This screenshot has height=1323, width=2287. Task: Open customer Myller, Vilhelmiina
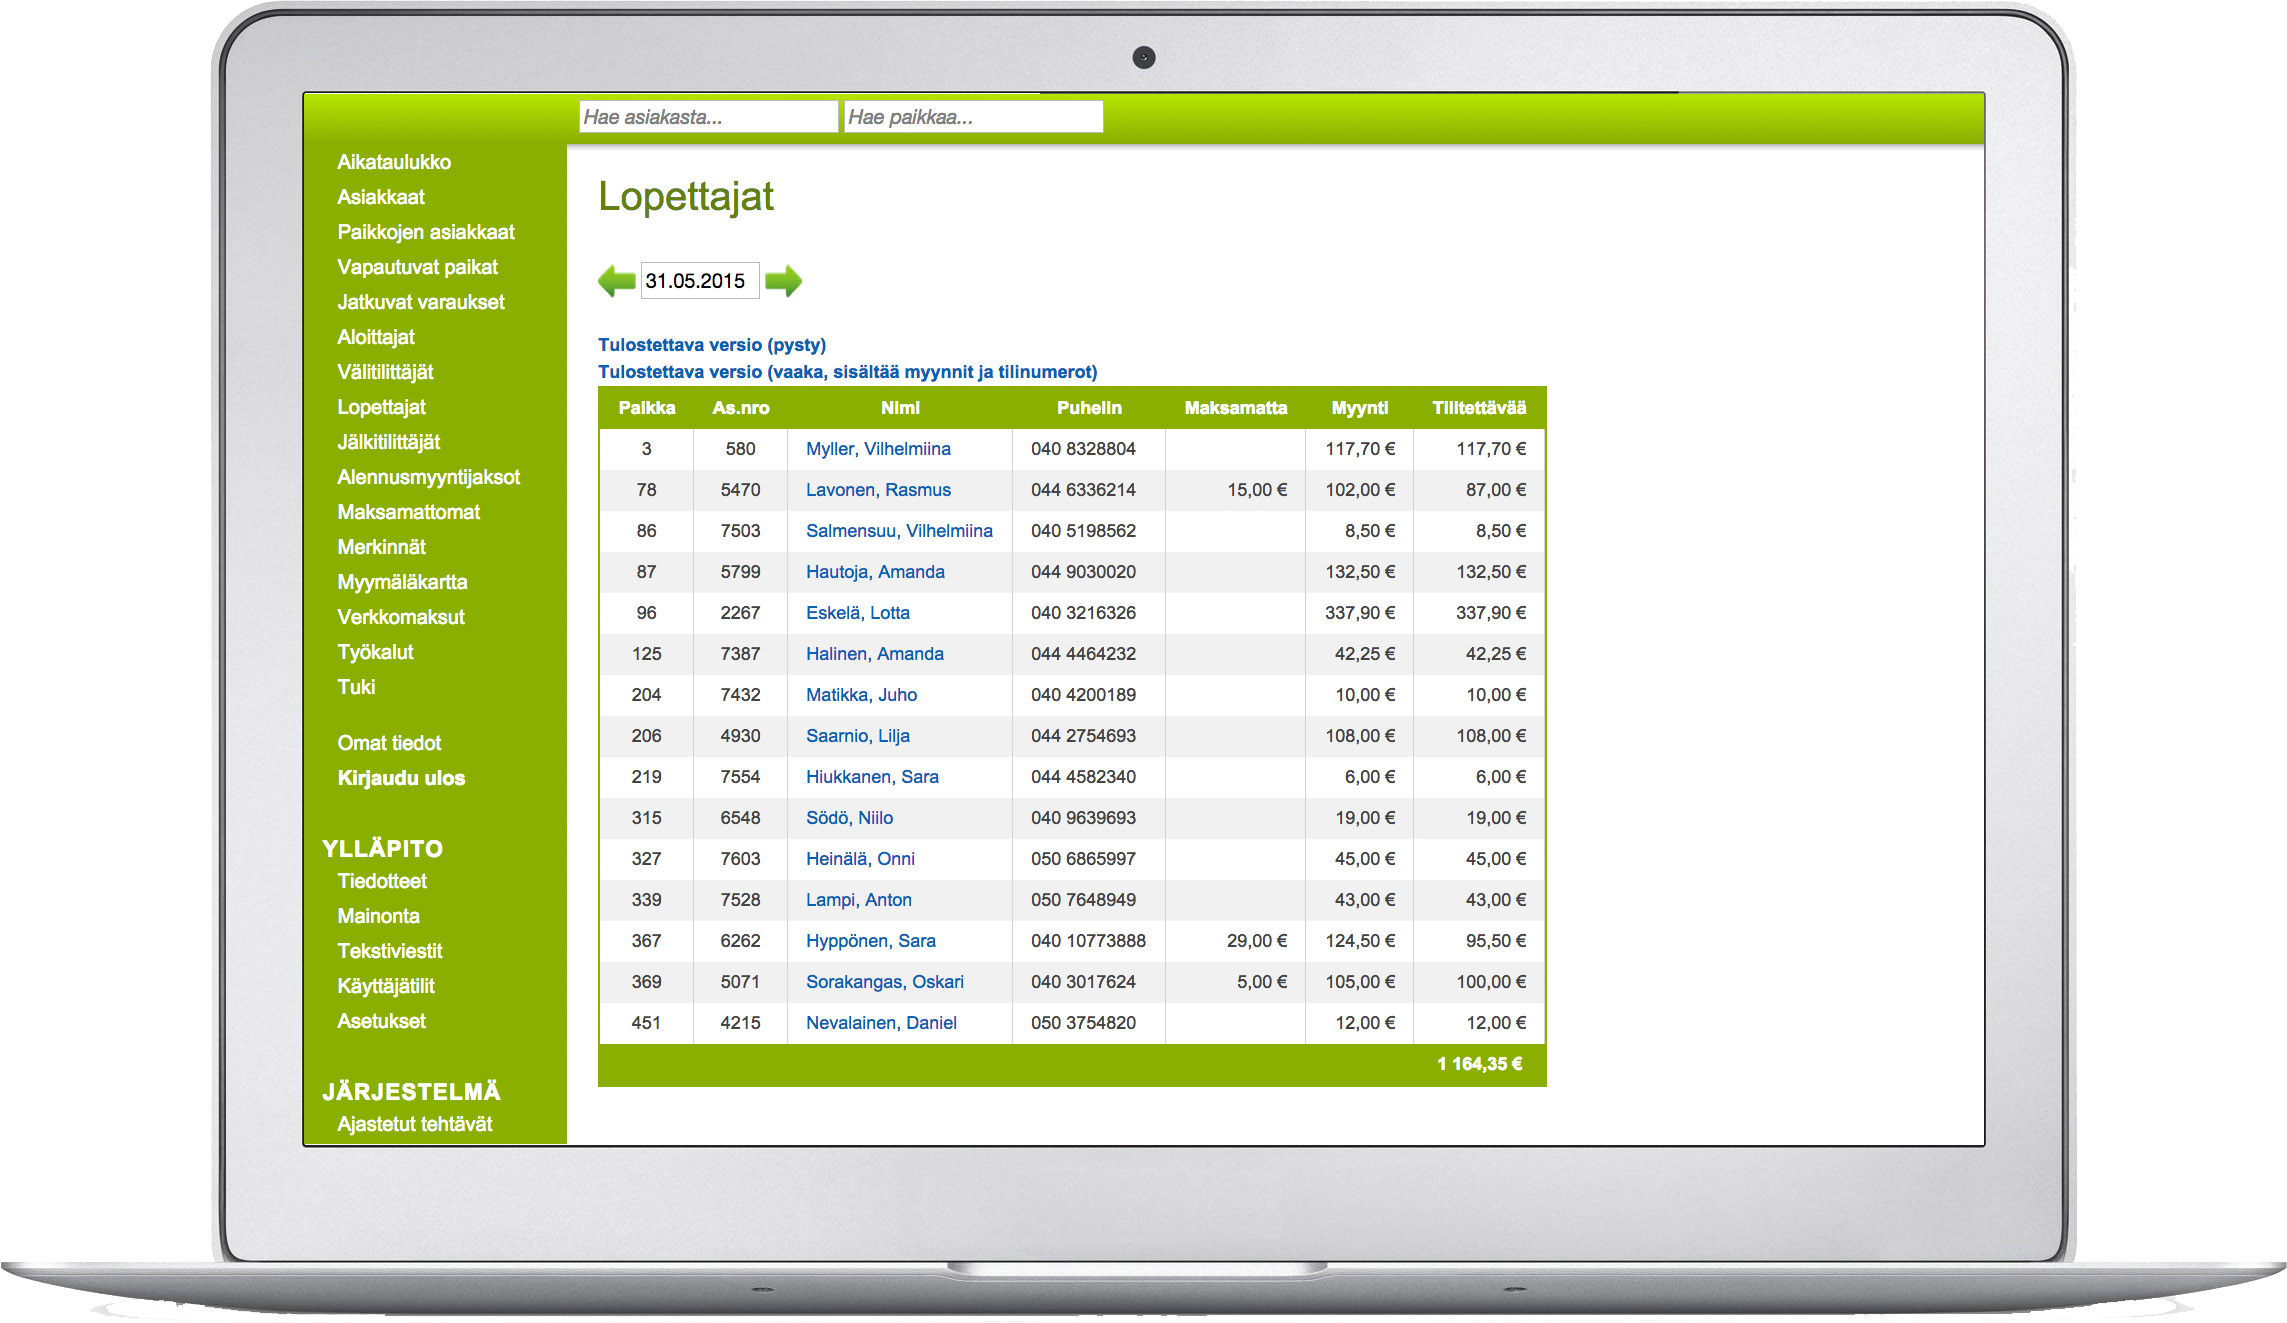pyautogui.click(x=878, y=449)
